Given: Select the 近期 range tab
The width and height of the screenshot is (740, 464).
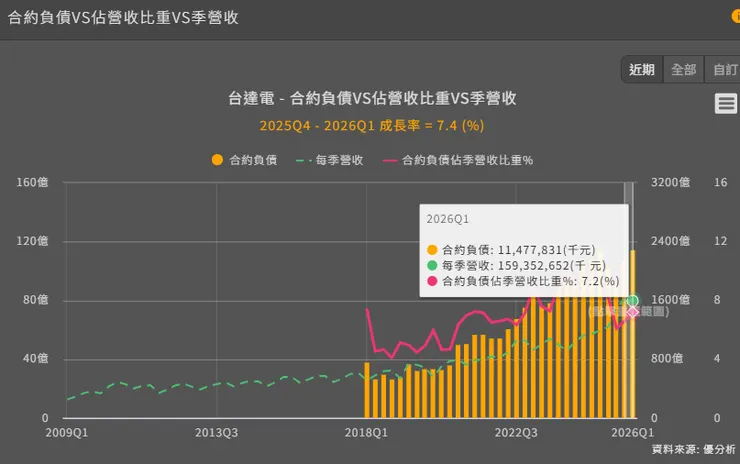Looking at the screenshot, I should pos(642,70).
